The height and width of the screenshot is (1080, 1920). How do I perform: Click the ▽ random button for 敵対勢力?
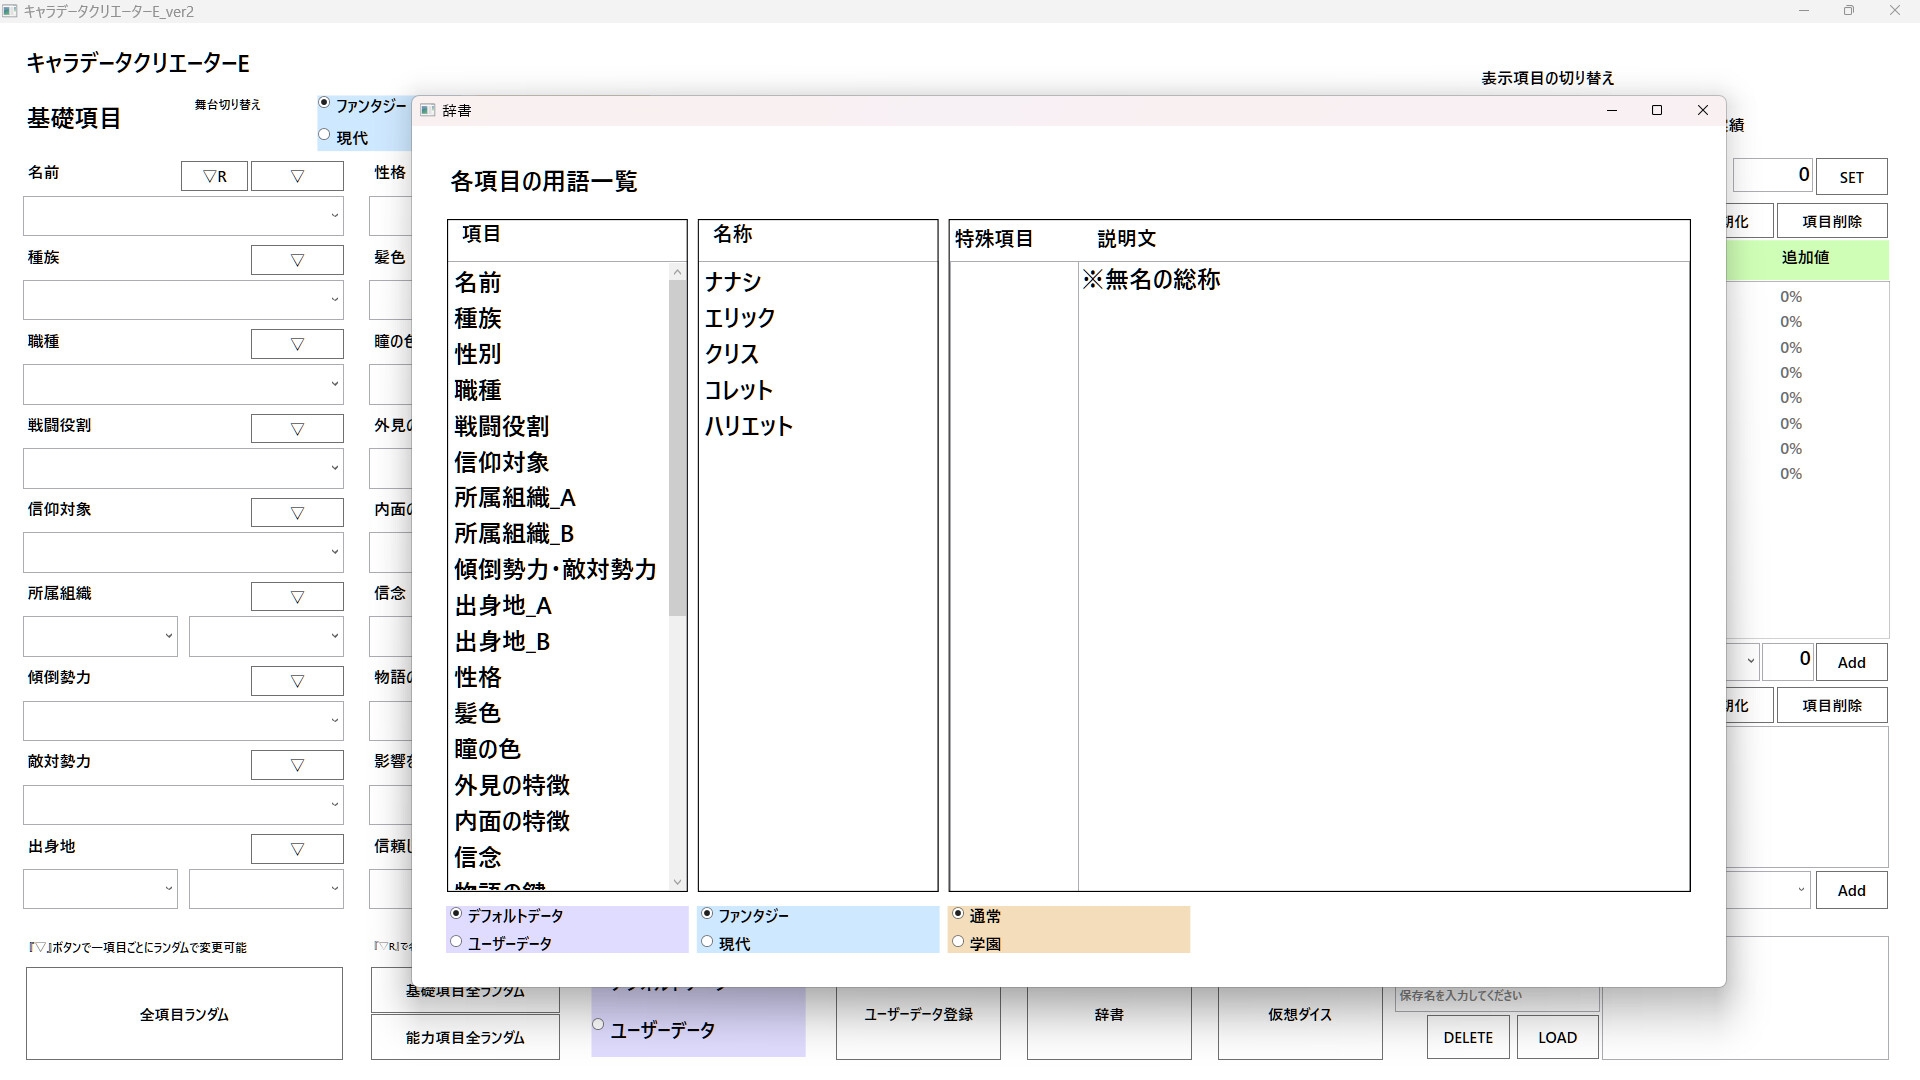click(x=297, y=765)
